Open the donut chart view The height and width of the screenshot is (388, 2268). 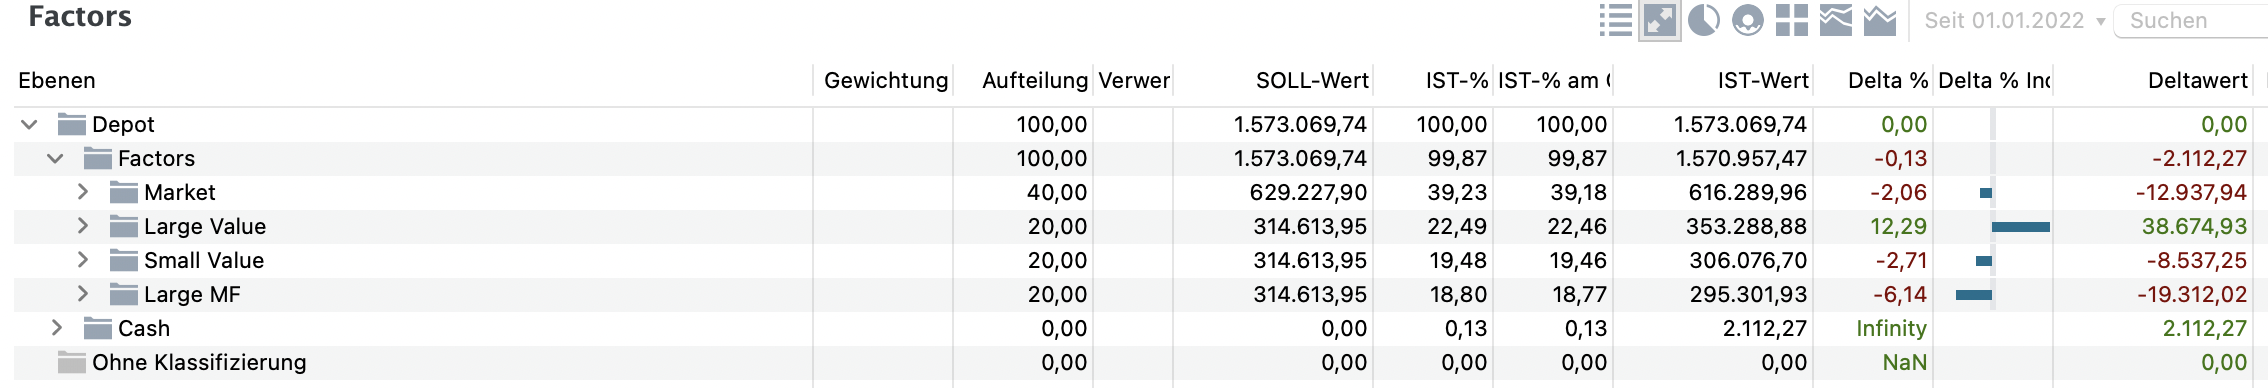pyautogui.click(x=1747, y=20)
